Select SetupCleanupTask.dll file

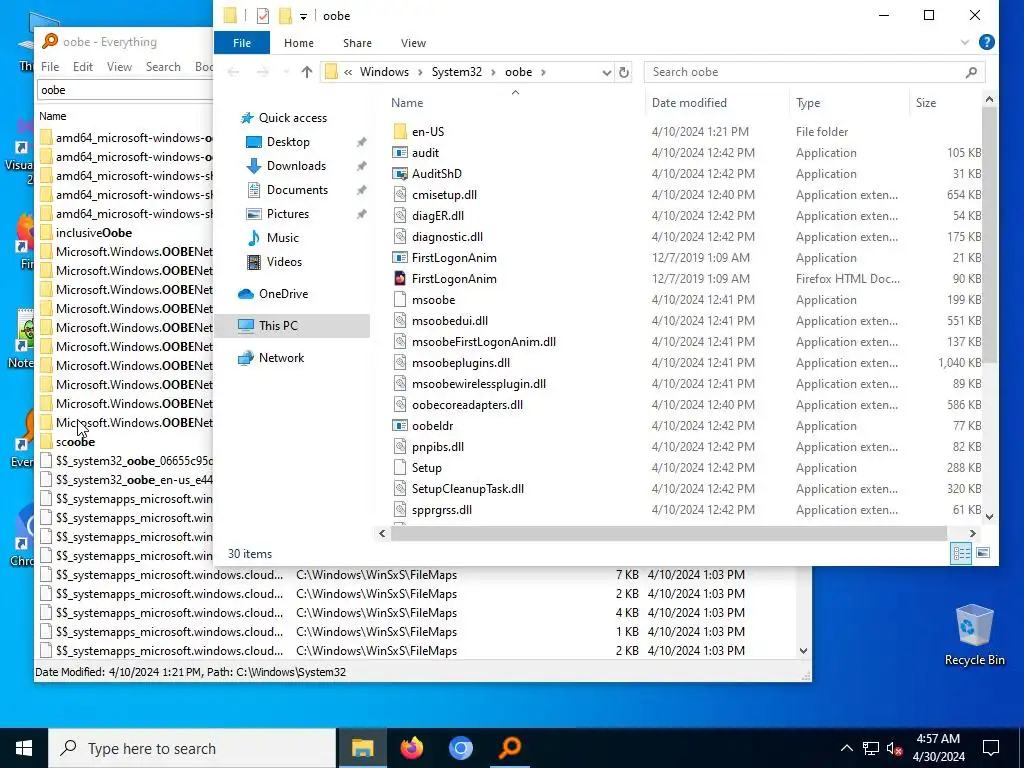click(468, 489)
